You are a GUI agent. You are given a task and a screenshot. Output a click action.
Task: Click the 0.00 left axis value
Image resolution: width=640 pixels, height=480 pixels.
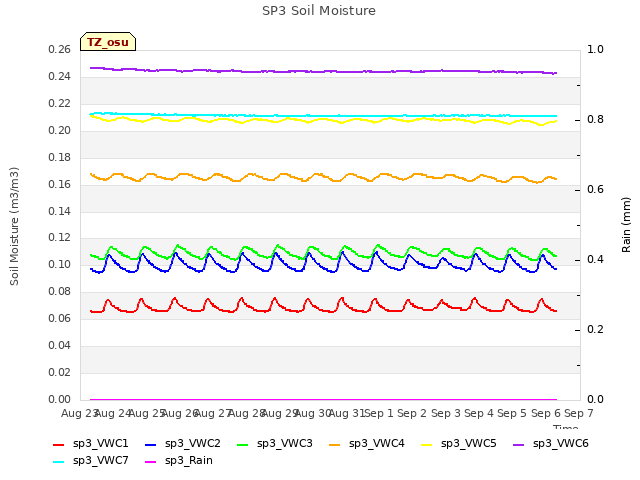coord(60,399)
